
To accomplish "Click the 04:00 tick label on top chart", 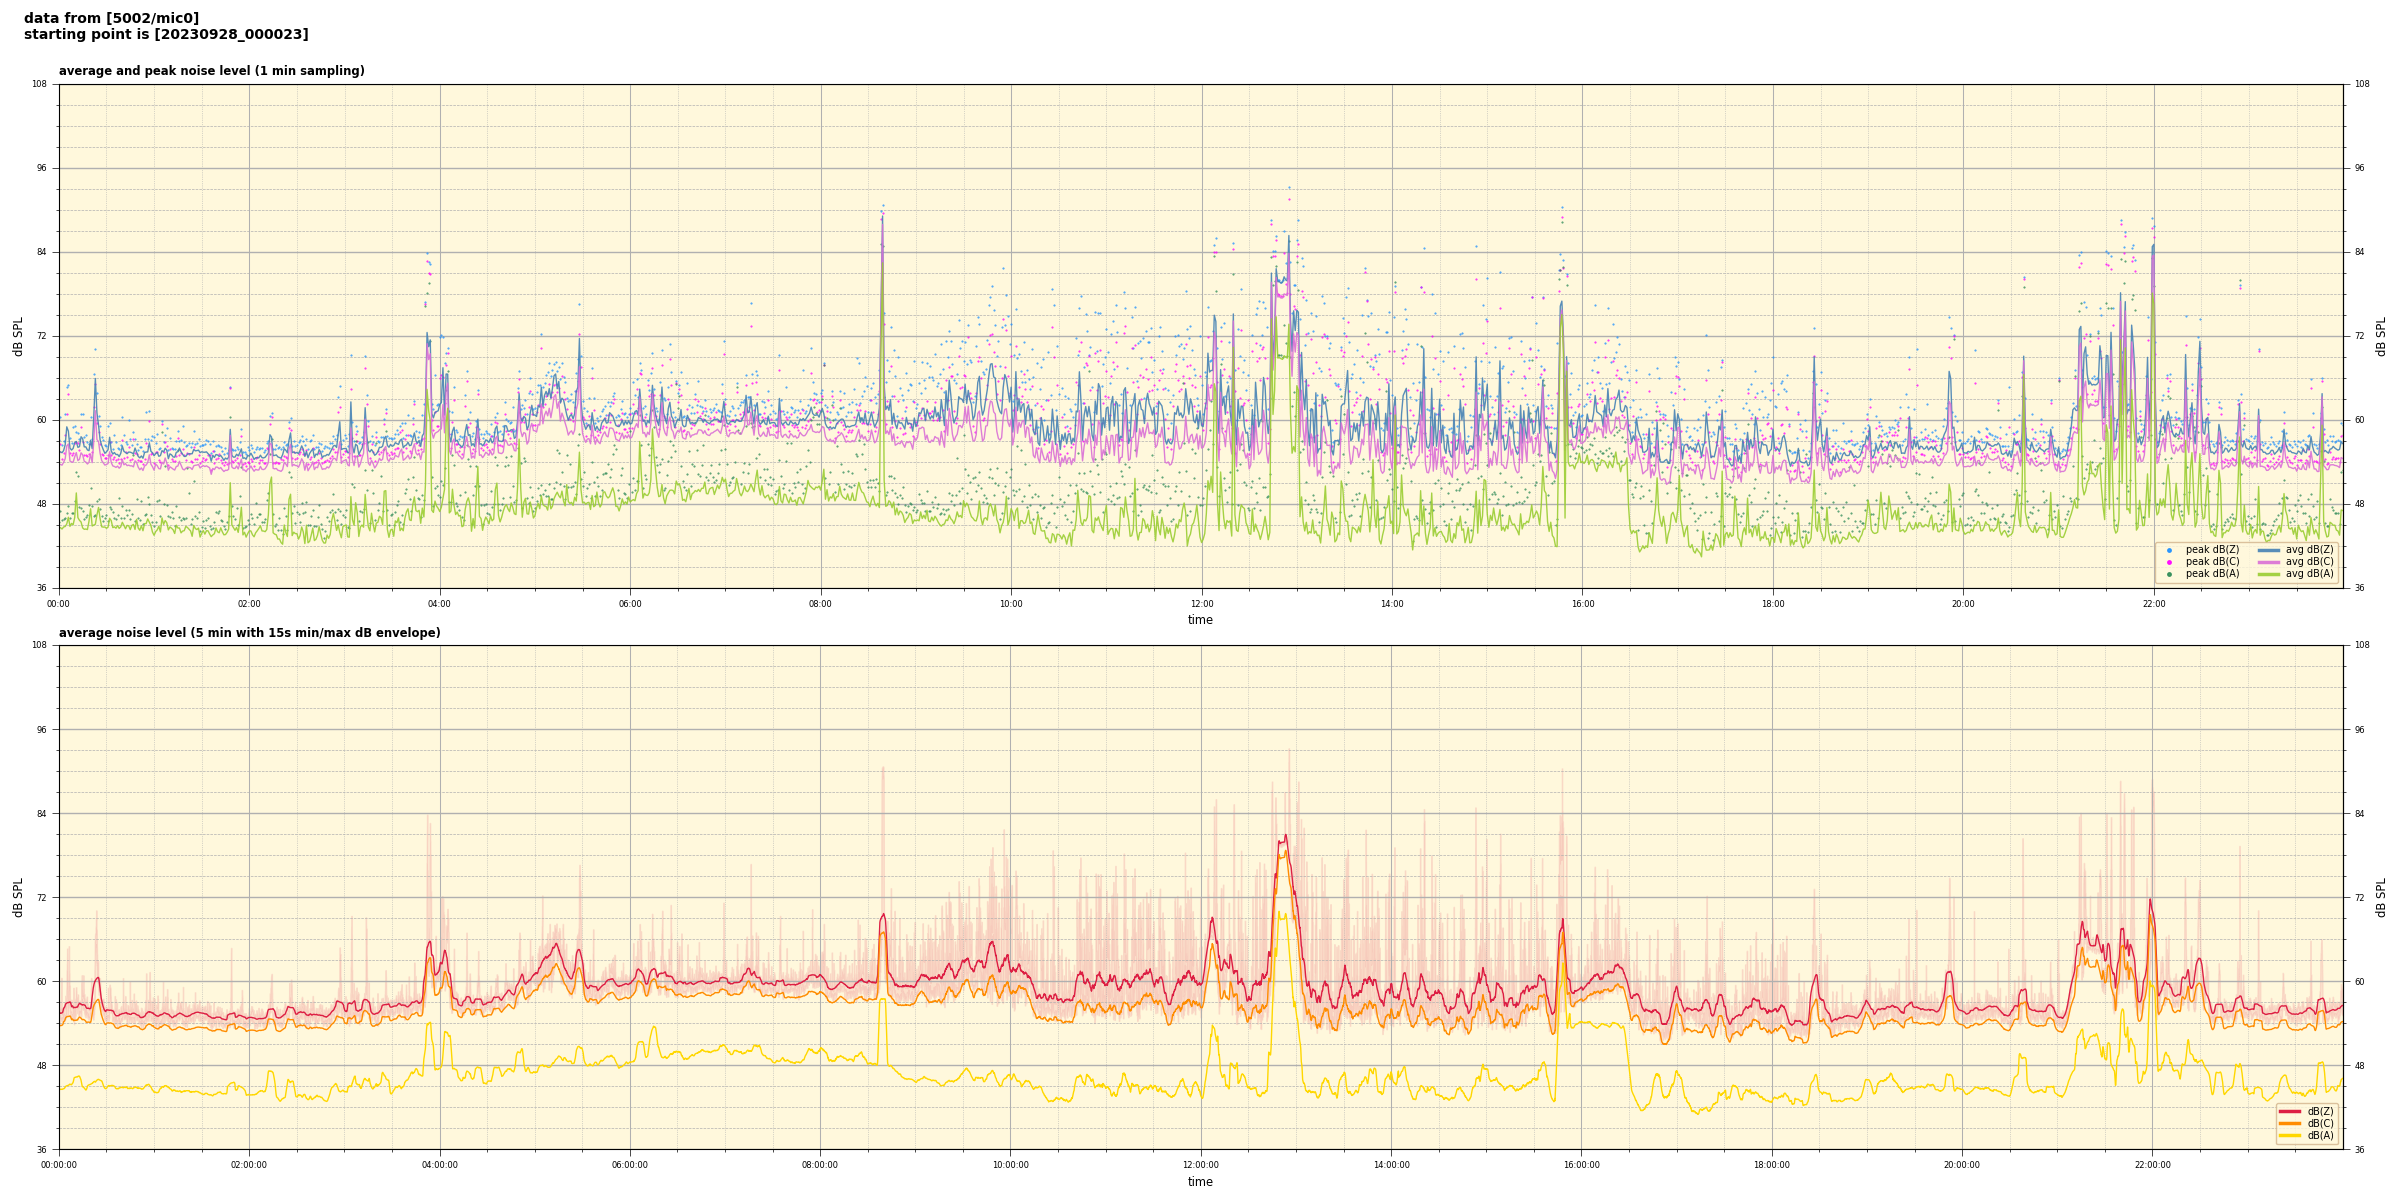I will [x=440, y=604].
